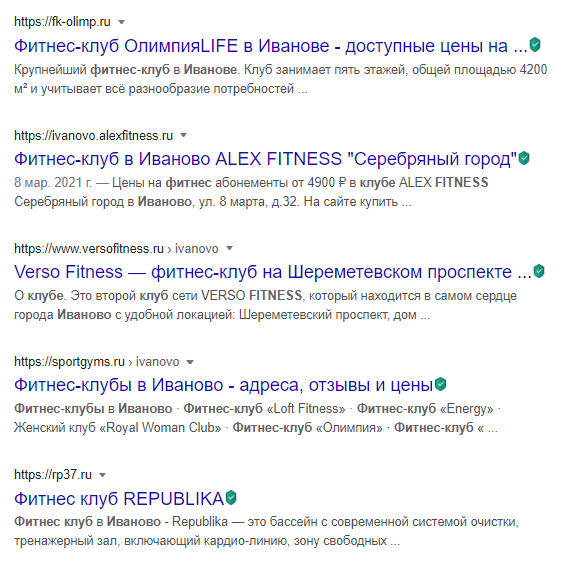Click the https://ivanovo.alexfitness.ru URL text
This screenshot has width=576, height=564.
[x=93, y=136]
